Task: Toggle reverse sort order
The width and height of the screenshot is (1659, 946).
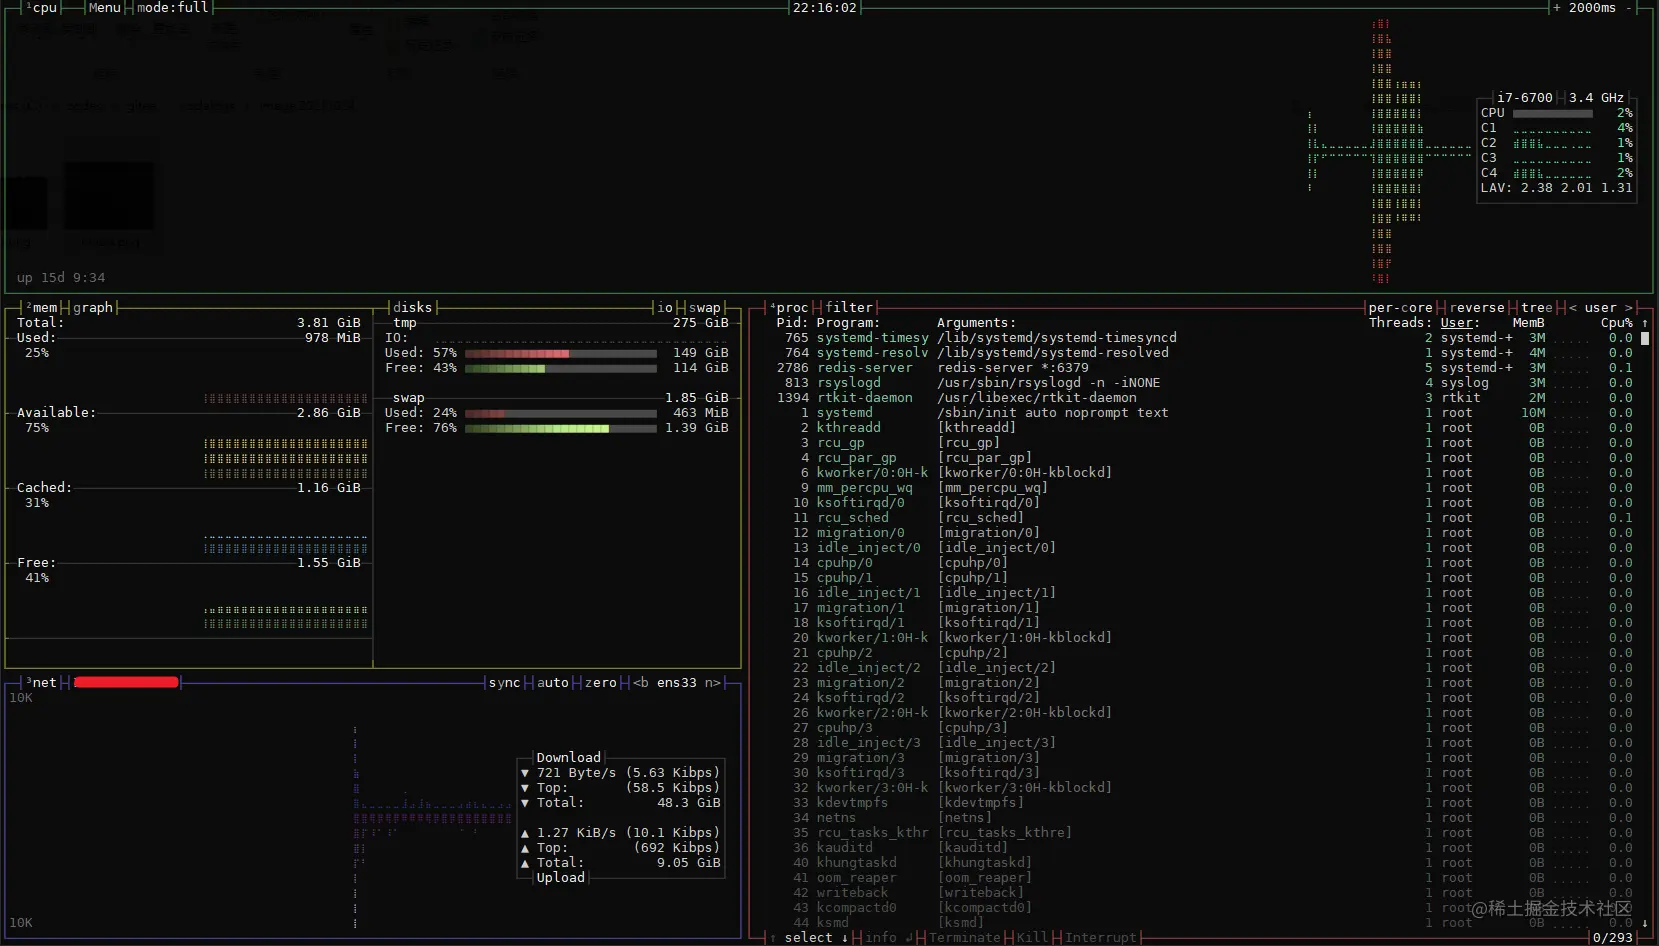Action: [1477, 307]
